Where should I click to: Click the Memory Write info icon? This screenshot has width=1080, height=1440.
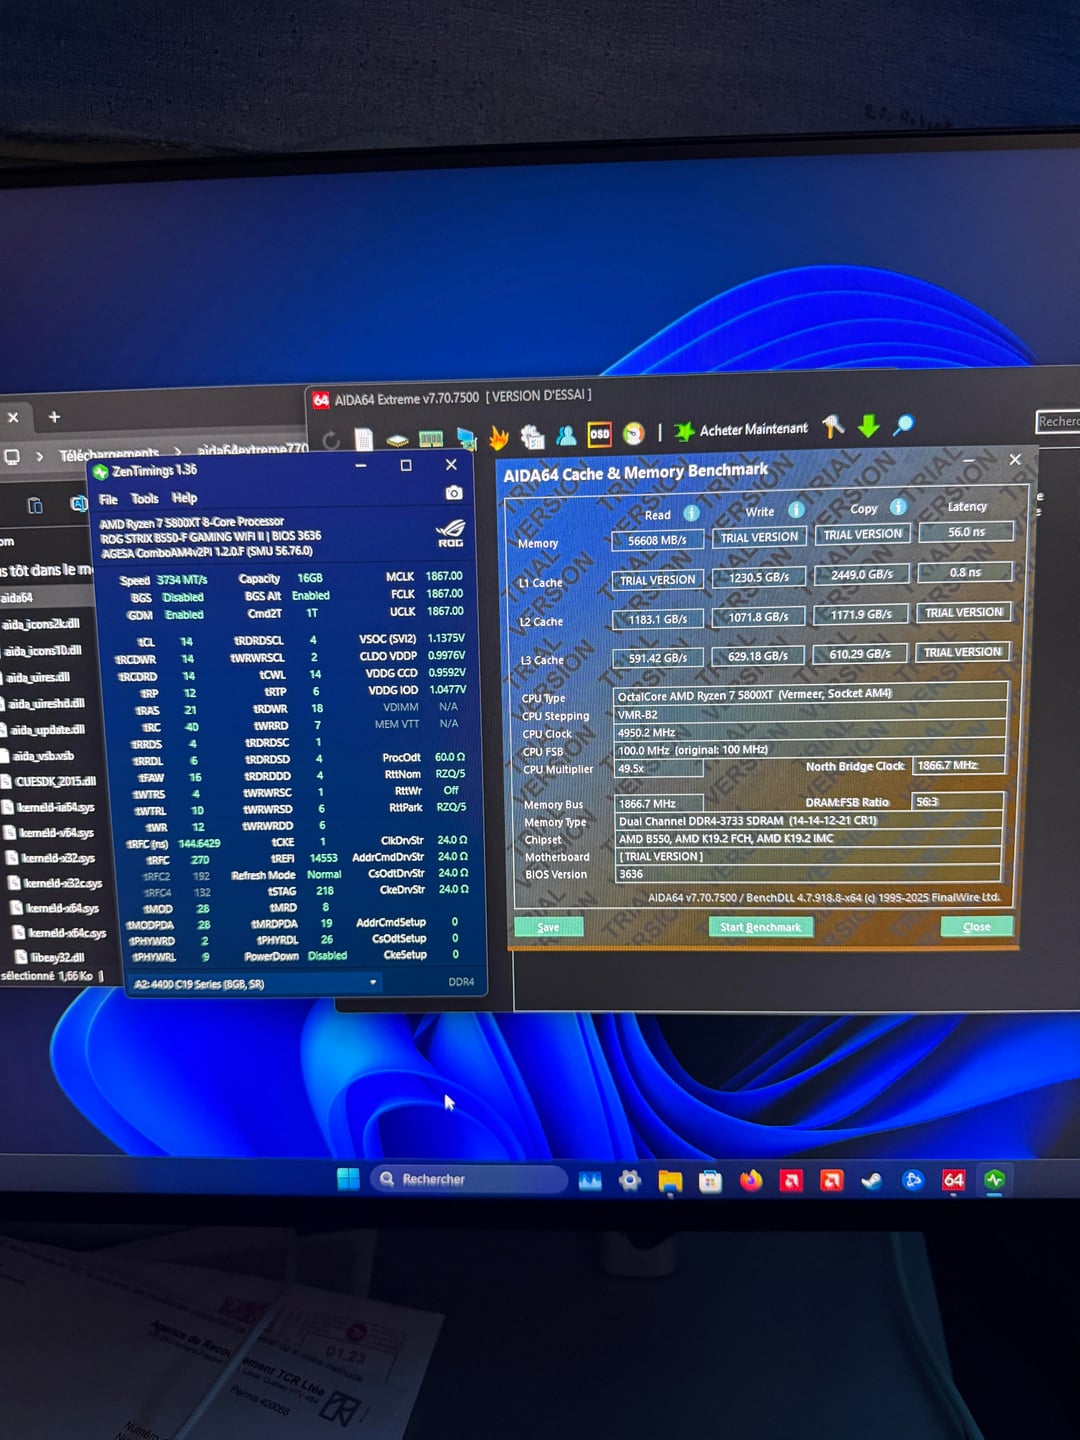pyautogui.click(x=796, y=510)
